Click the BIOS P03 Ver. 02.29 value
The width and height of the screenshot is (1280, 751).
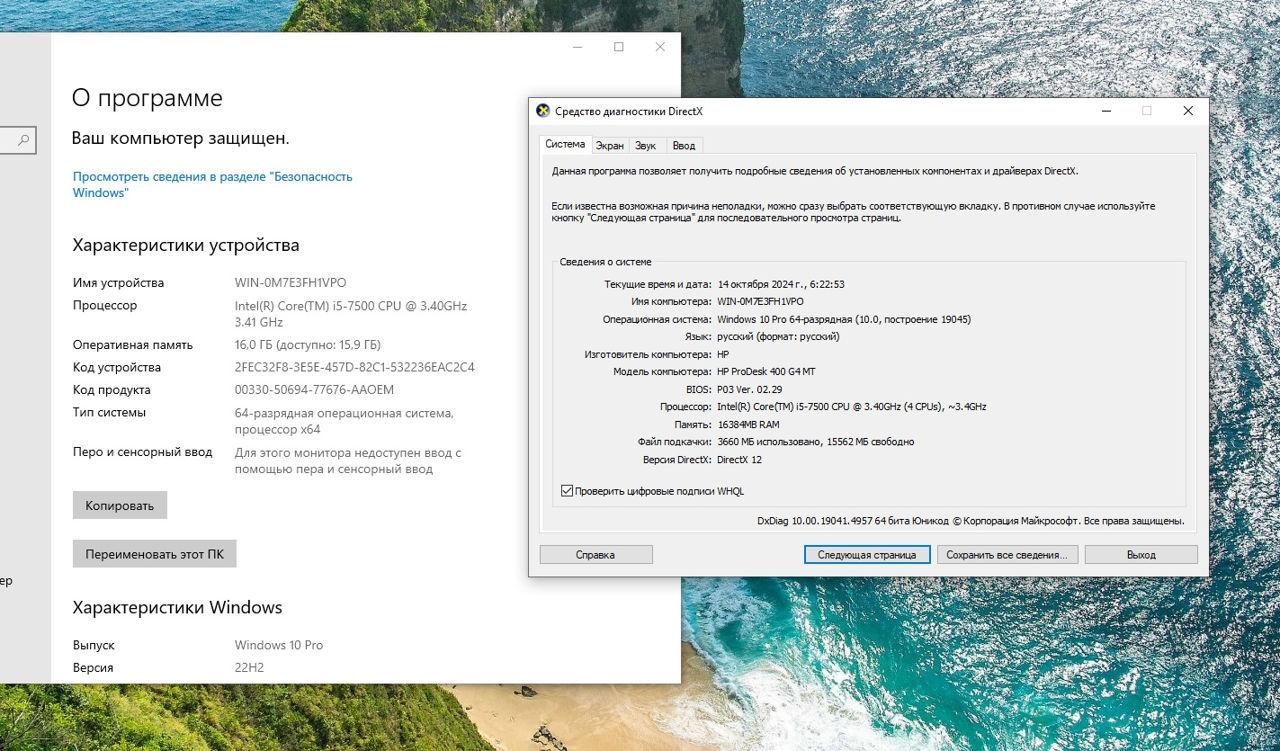(x=749, y=389)
